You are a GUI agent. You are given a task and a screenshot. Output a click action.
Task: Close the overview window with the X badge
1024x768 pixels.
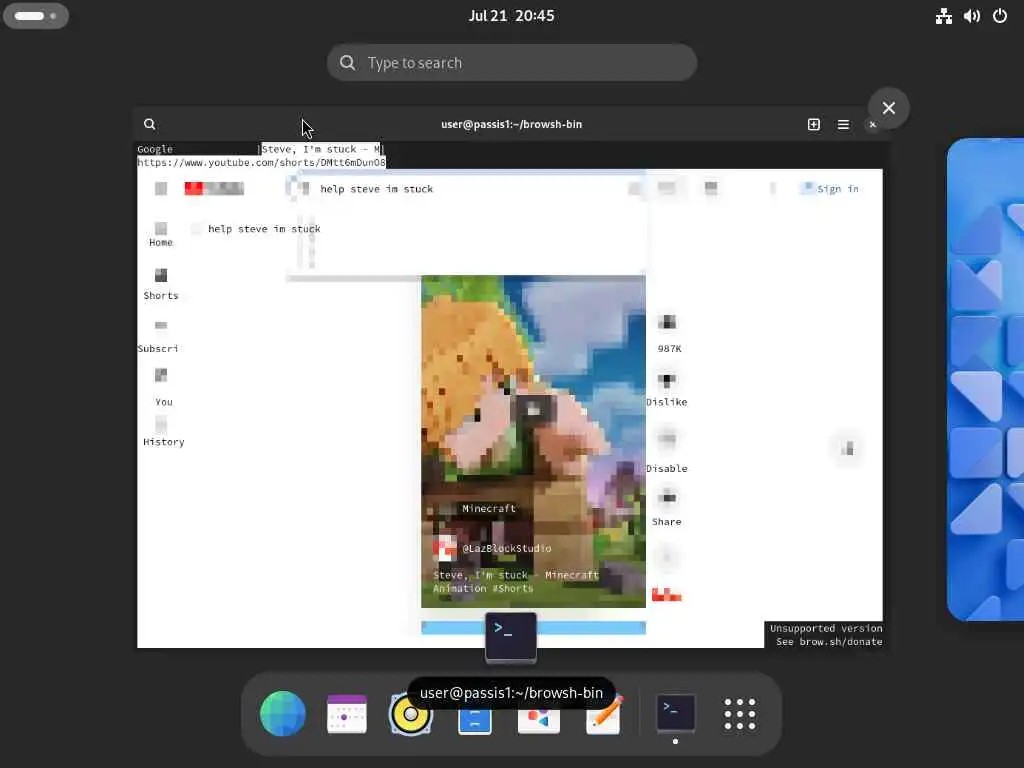888,108
